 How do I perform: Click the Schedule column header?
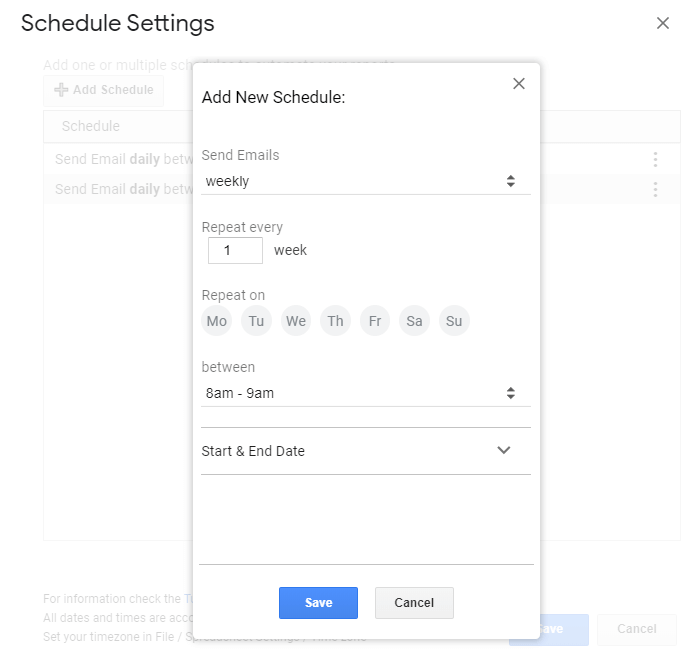(x=91, y=126)
